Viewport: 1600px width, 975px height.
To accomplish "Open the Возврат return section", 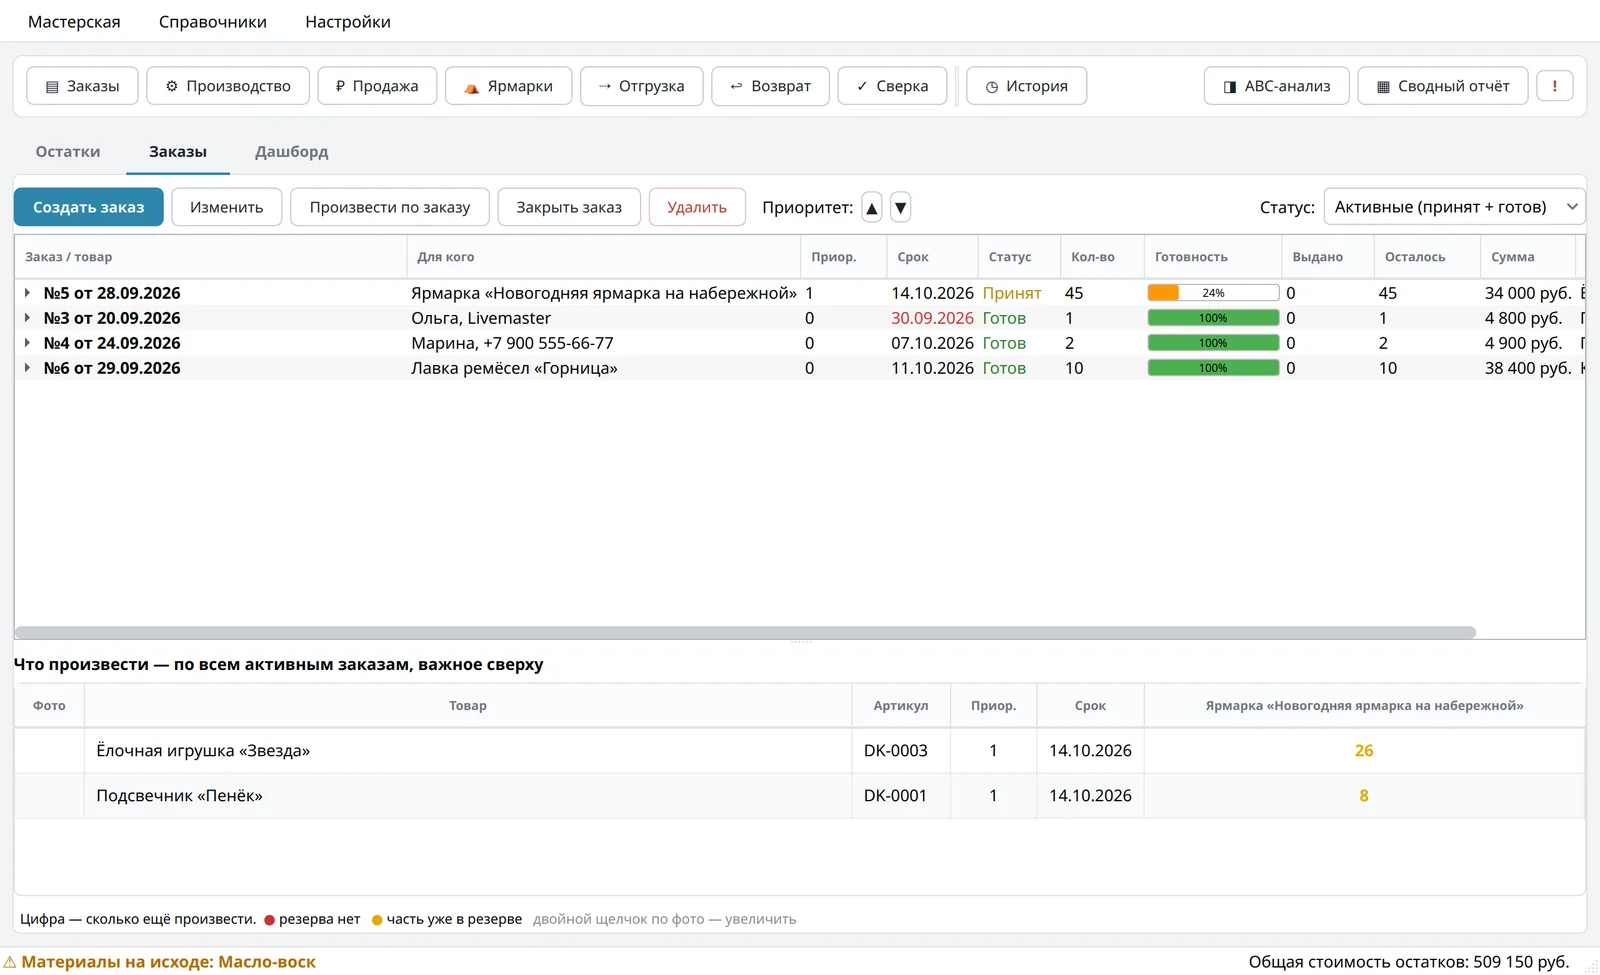I will tap(770, 86).
